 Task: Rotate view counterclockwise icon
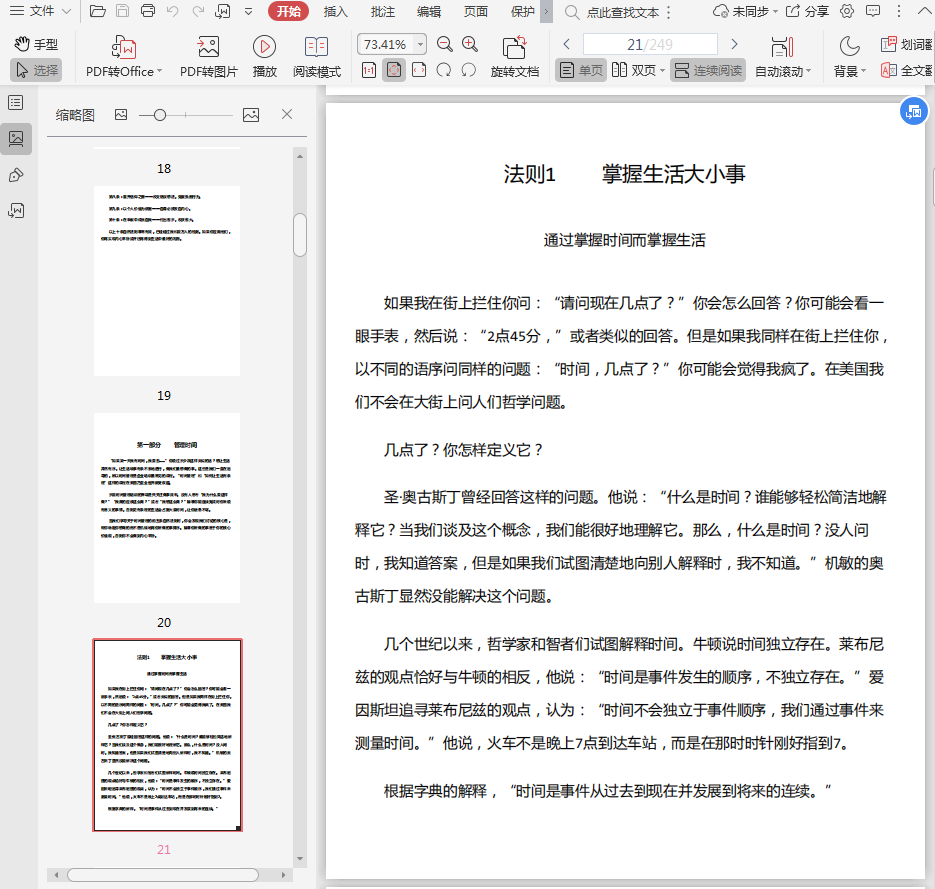[469, 70]
